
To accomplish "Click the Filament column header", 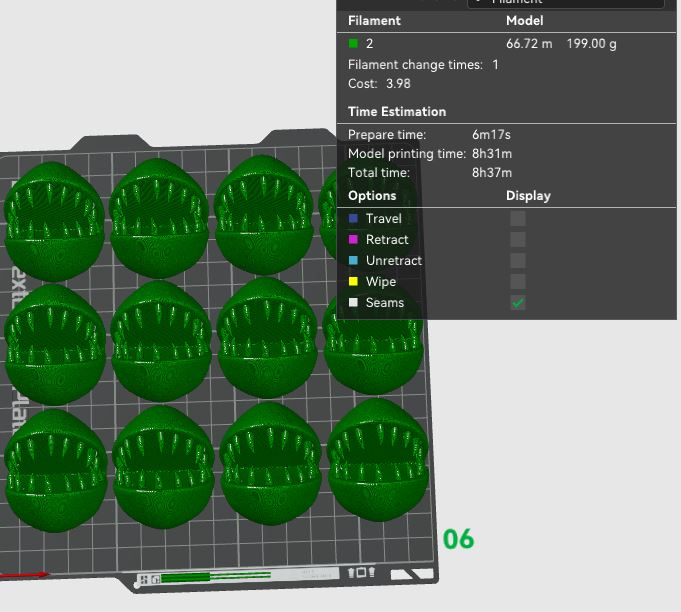I will pyautogui.click(x=374, y=20).
